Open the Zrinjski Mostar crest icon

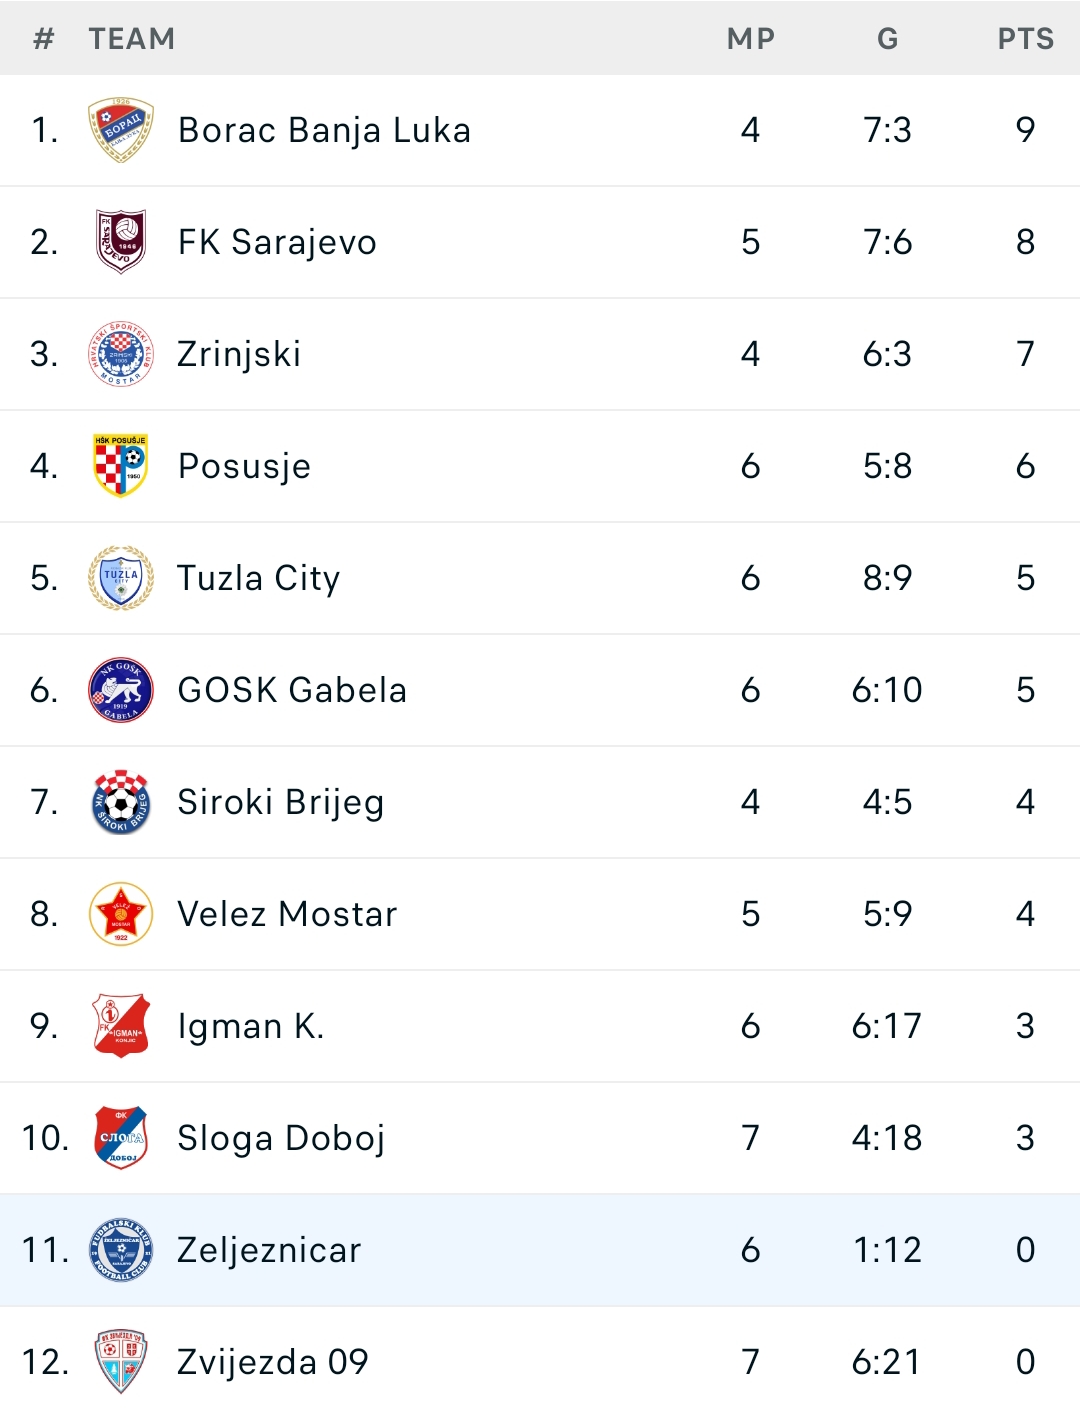(x=121, y=354)
